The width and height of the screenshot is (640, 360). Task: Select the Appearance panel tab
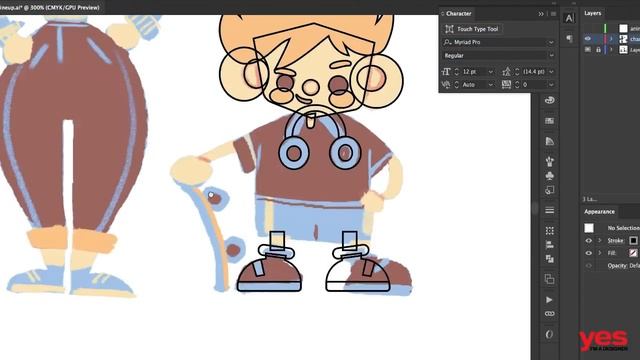pyautogui.click(x=599, y=211)
